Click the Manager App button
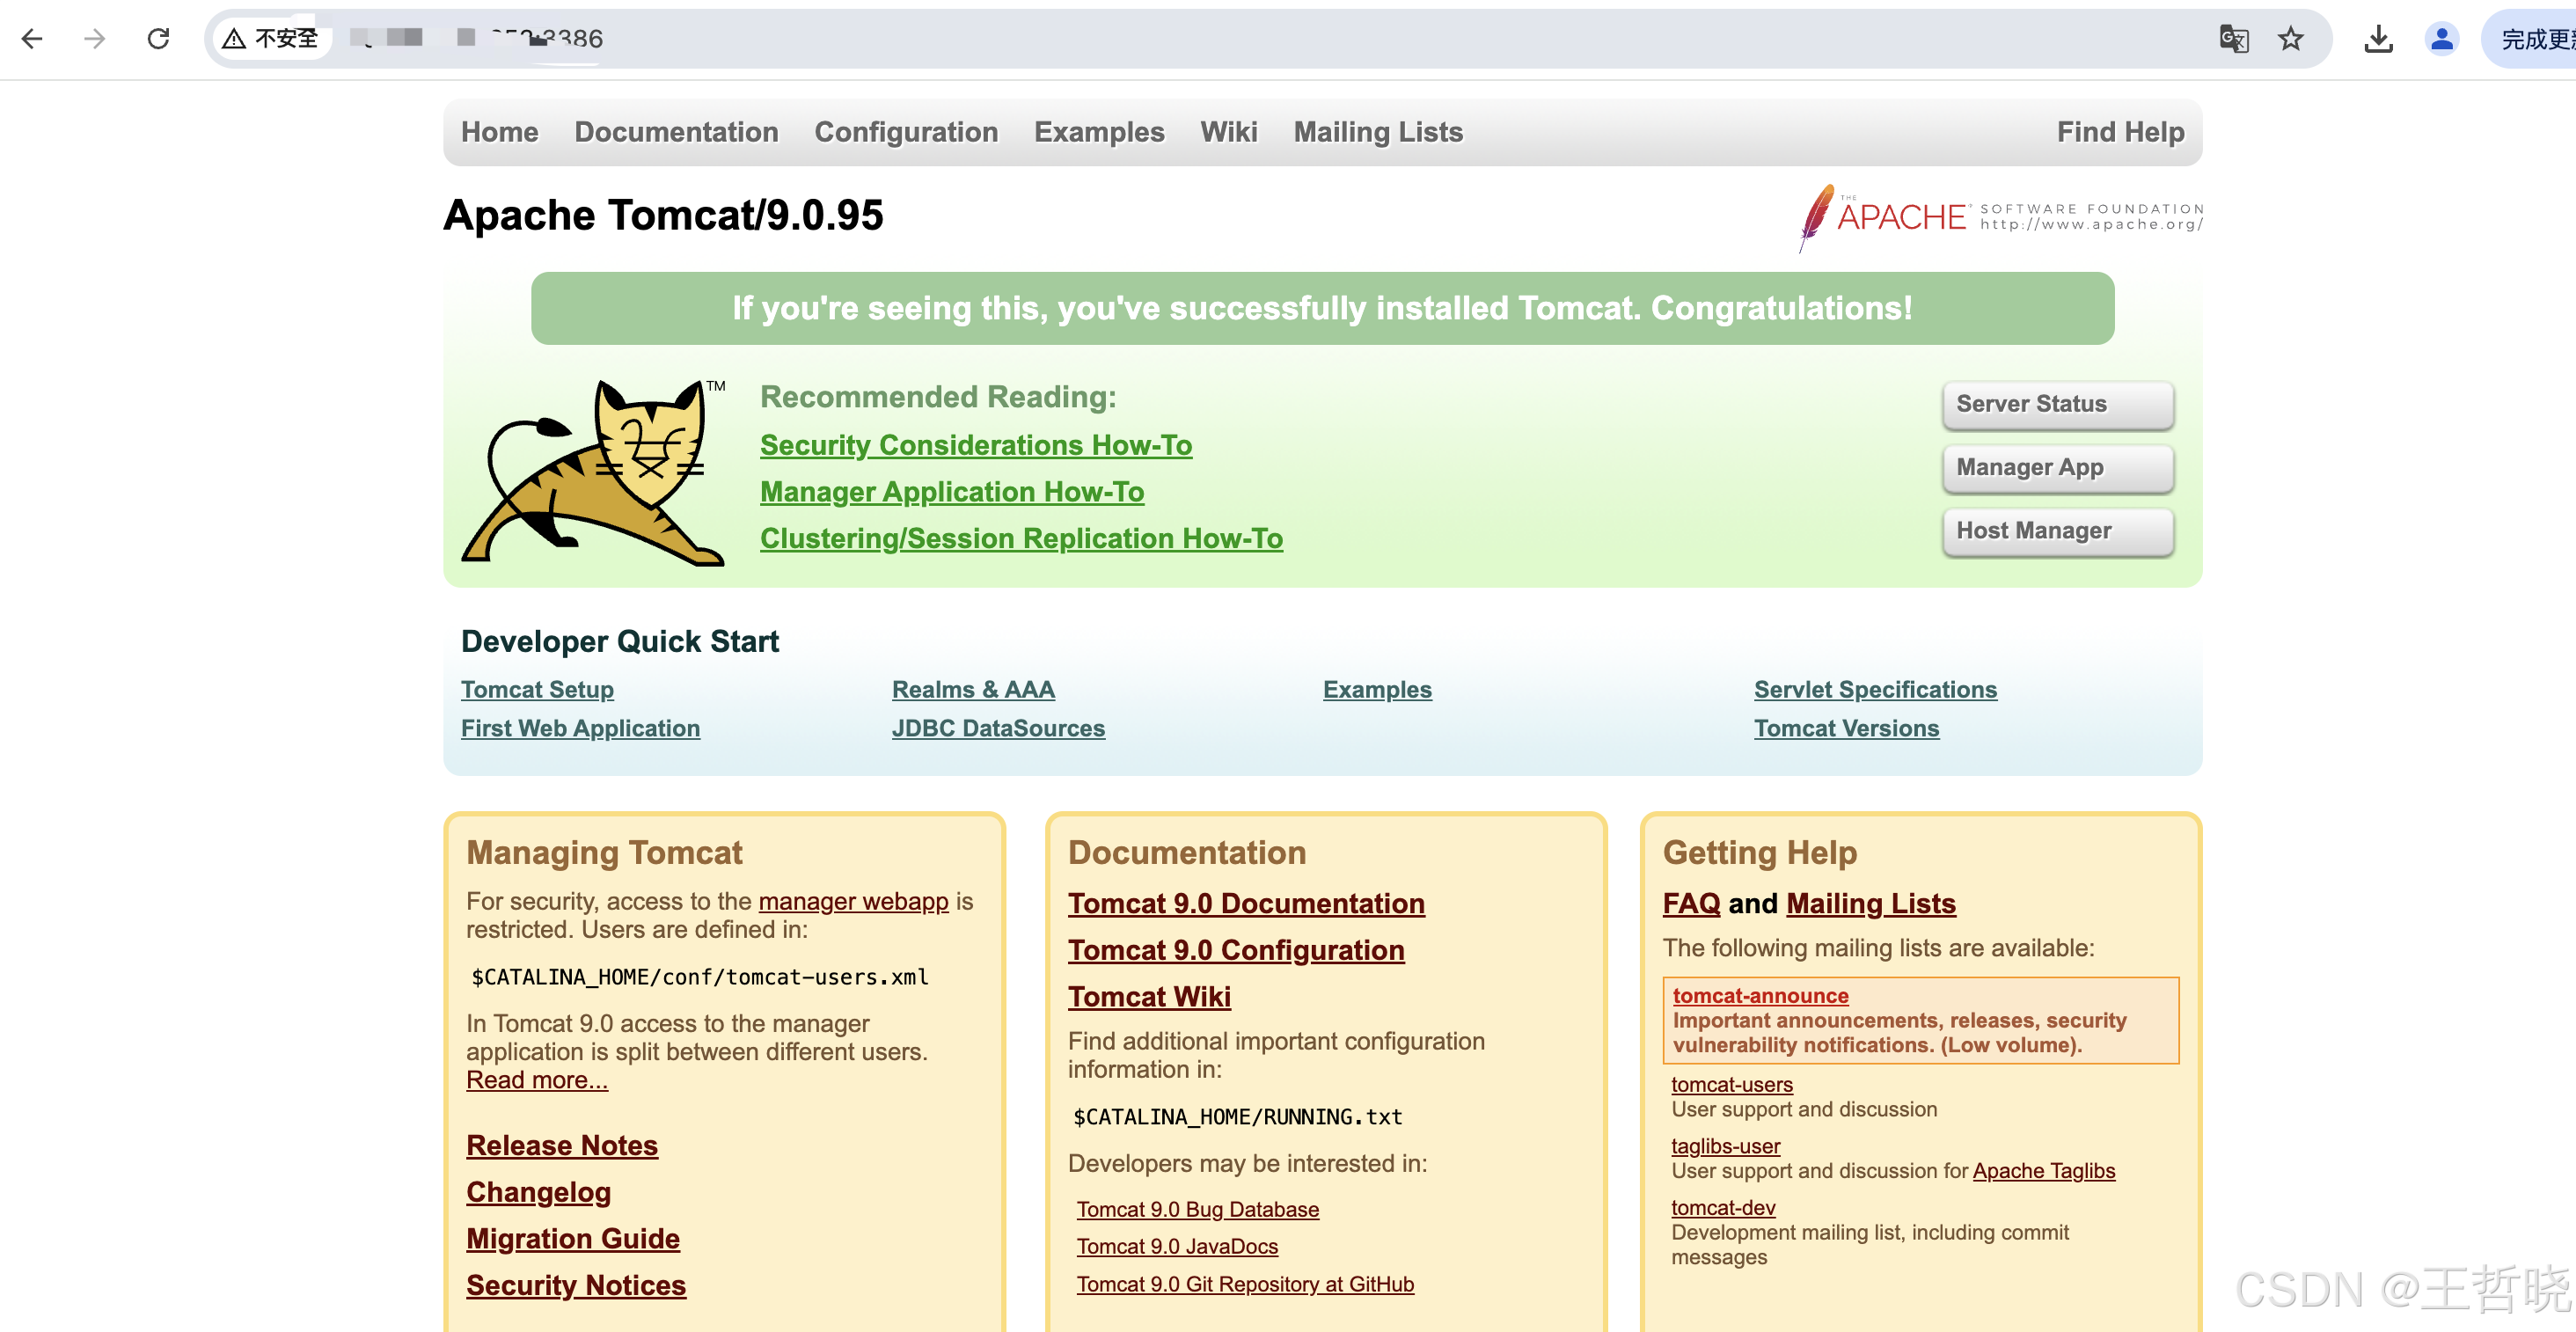This screenshot has height=1332, width=2576. point(2057,467)
